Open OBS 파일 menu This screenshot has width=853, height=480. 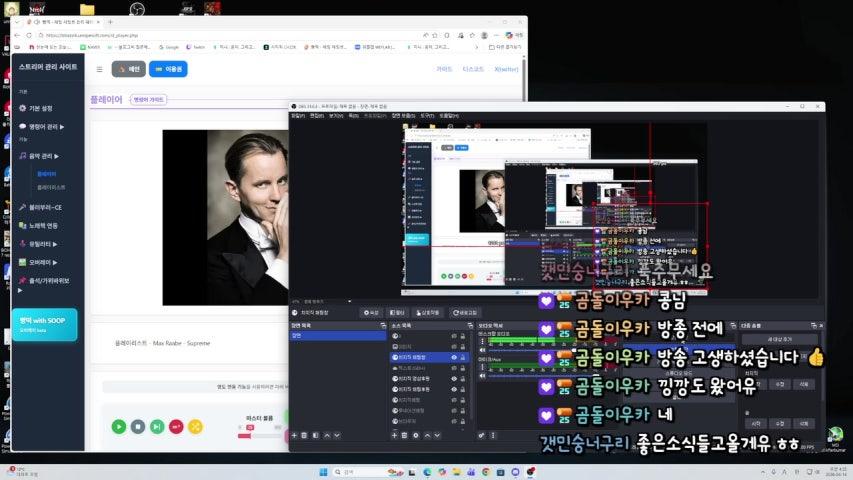[x=298, y=116]
